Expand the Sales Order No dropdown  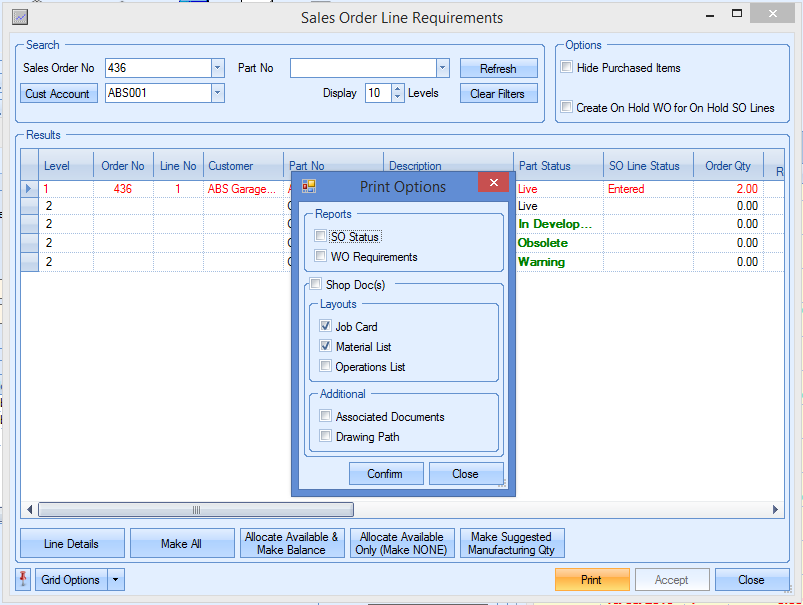pos(217,68)
